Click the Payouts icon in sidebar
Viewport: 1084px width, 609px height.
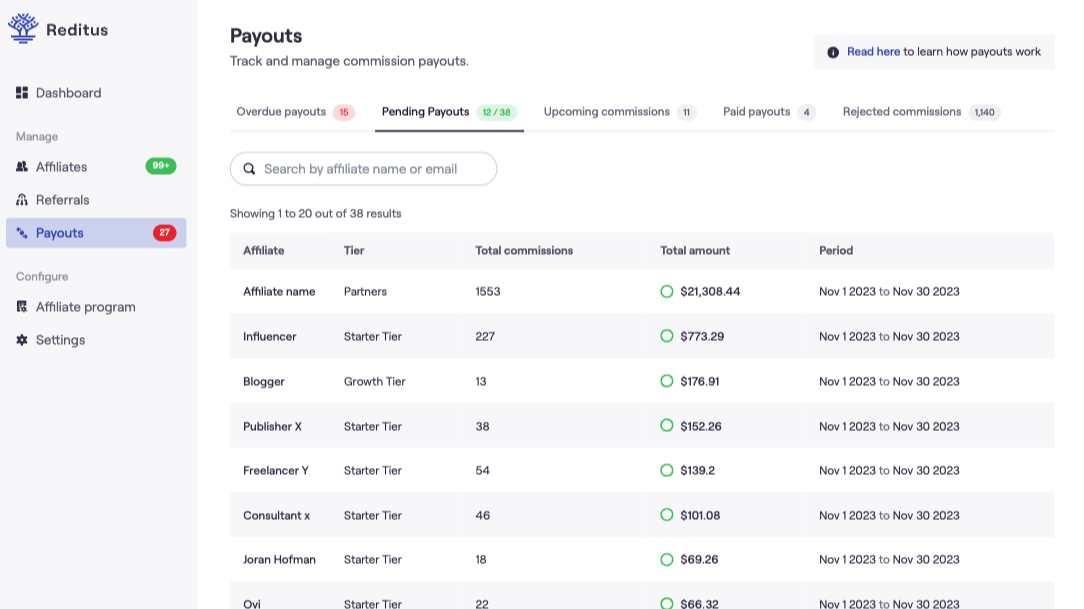pyautogui.click(x=22, y=233)
